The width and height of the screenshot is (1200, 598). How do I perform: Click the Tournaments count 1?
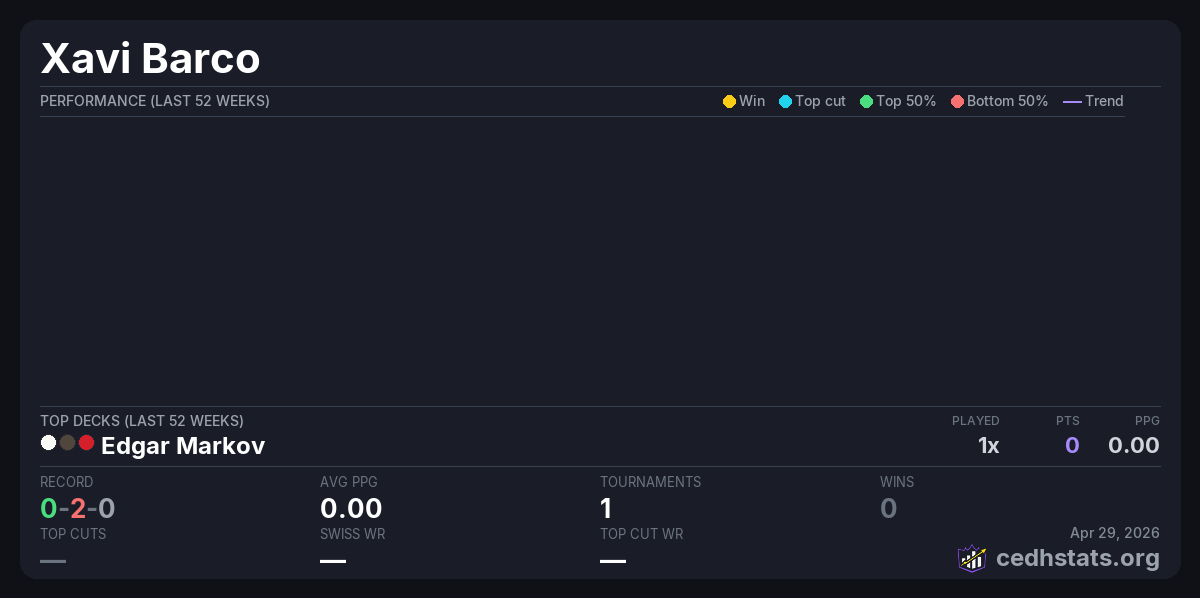tap(606, 509)
